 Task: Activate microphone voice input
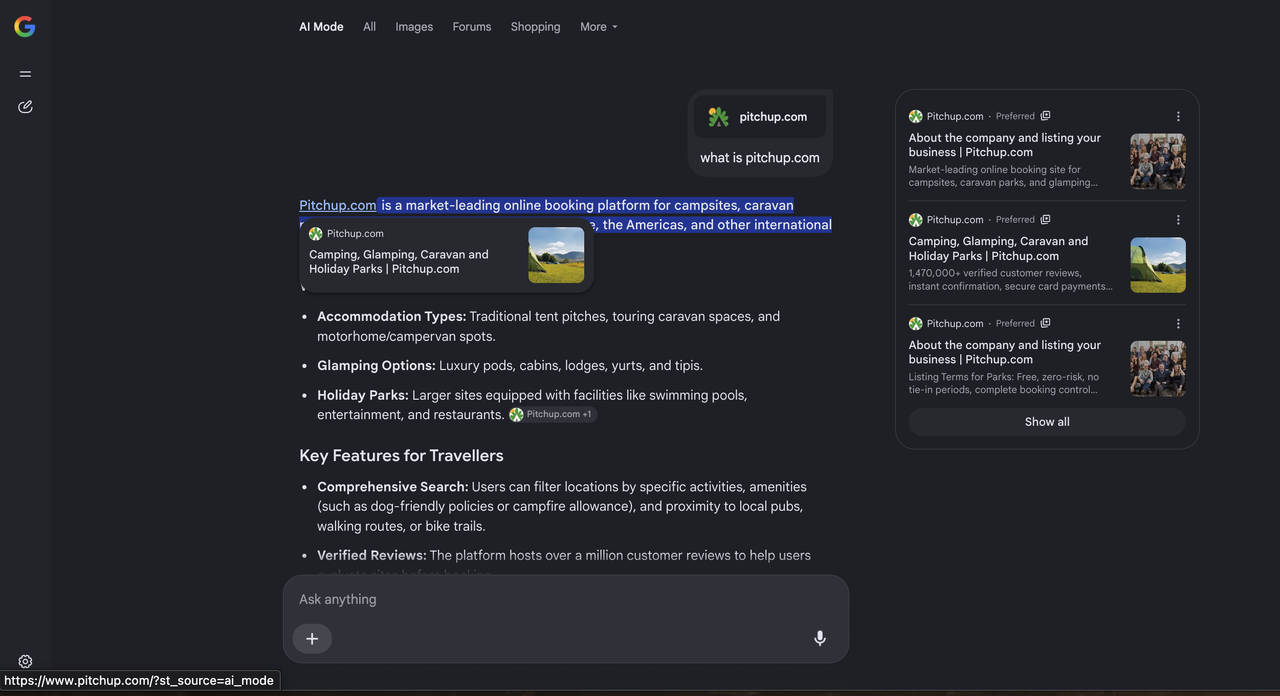[x=820, y=638]
